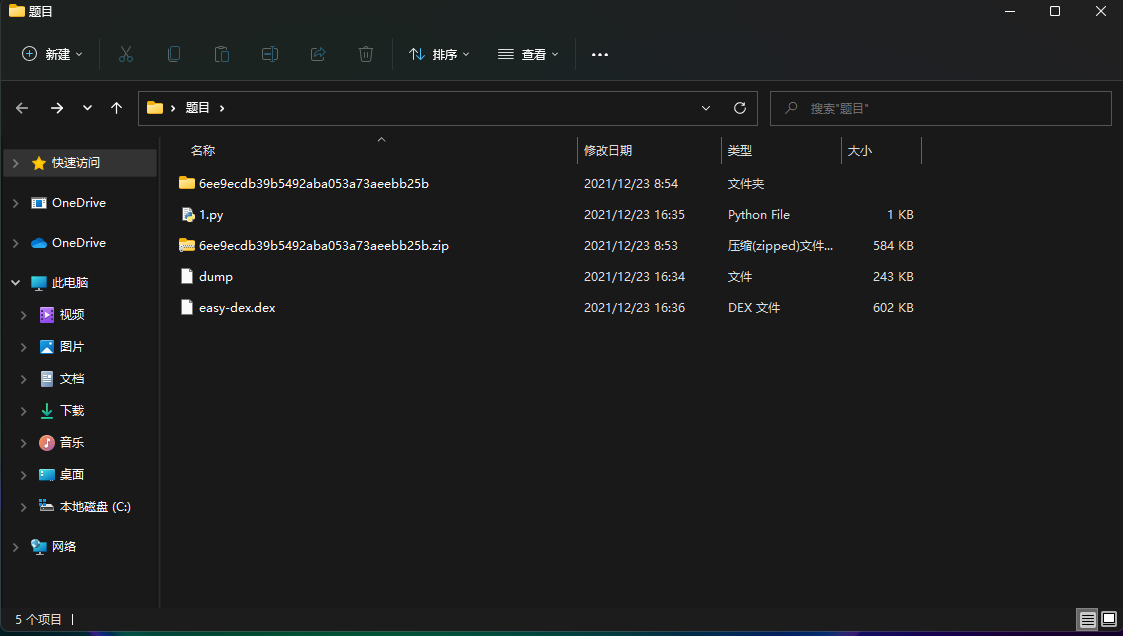Click the Share icon in toolbar
The width and height of the screenshot is (1123, 636).
point(318,54)
